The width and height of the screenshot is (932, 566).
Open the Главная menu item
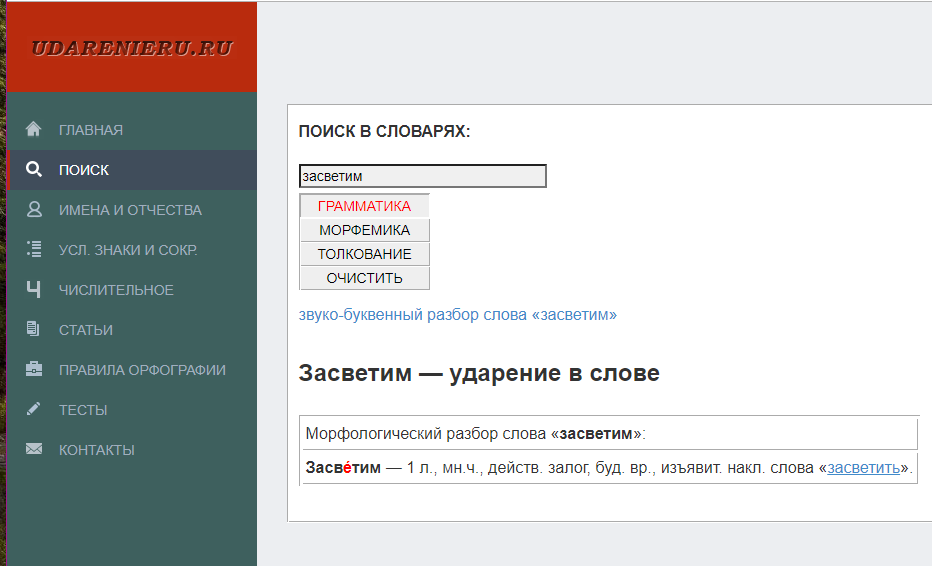(91, 130)
